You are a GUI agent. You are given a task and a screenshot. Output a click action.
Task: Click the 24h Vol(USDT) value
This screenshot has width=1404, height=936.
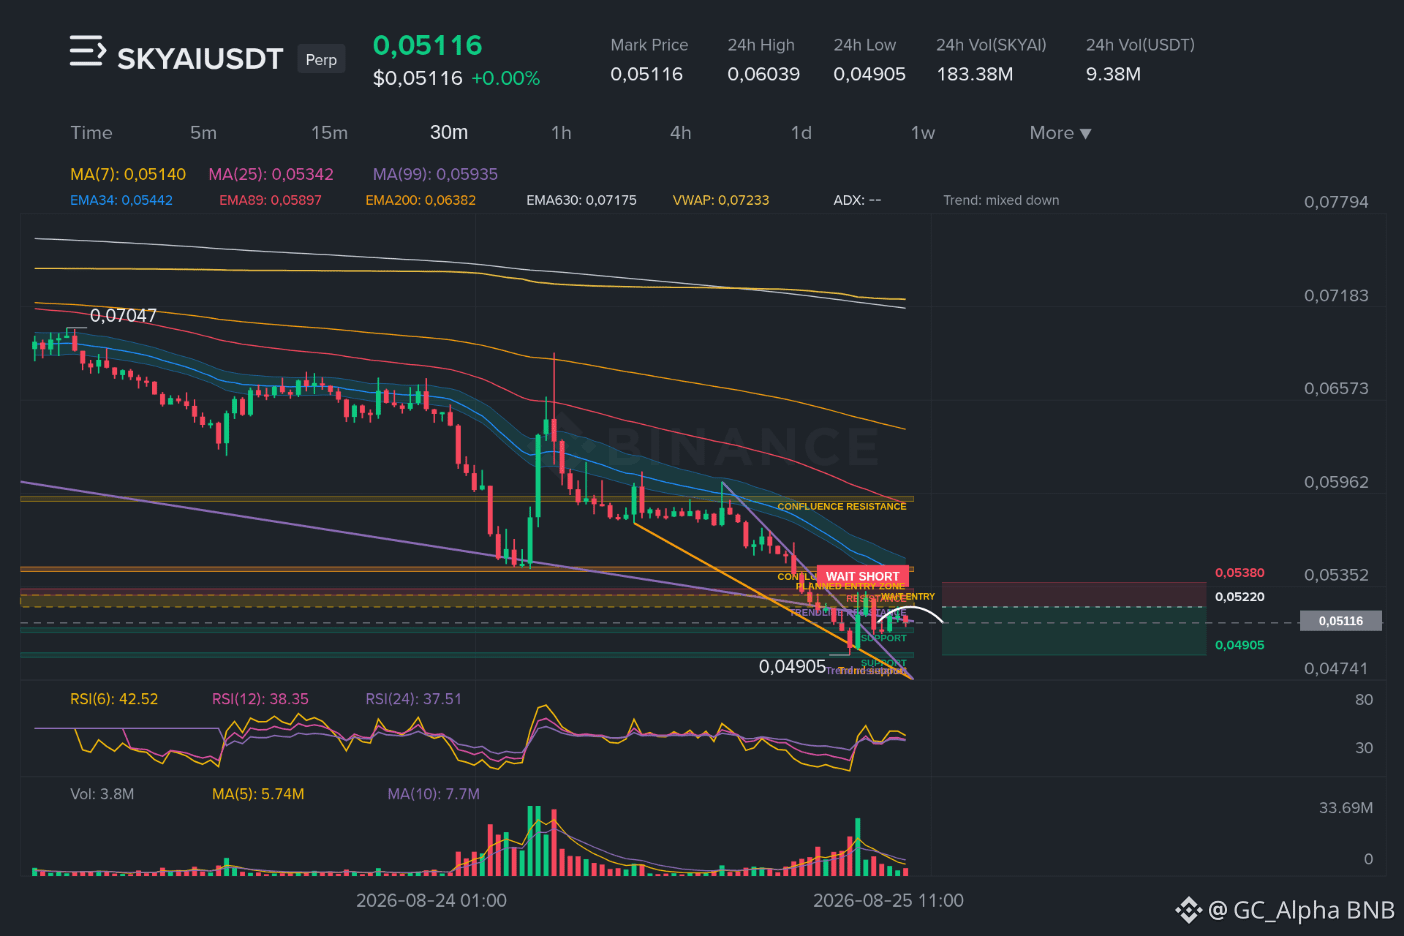(x=1114, y=74)
